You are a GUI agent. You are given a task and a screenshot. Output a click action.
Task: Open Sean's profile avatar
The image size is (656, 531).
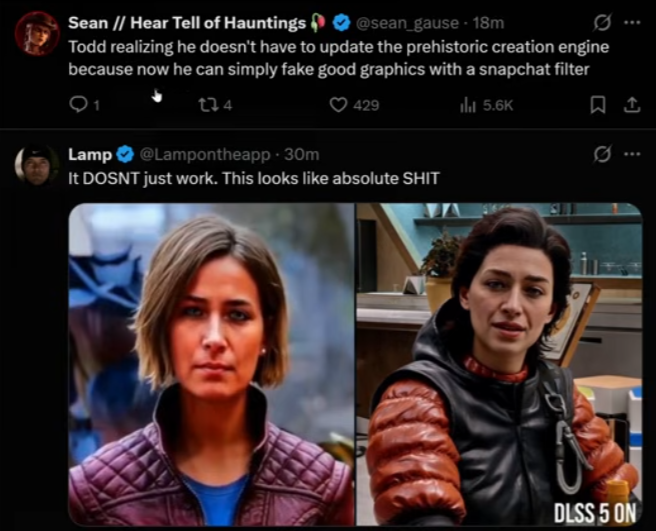pos(37,33)
